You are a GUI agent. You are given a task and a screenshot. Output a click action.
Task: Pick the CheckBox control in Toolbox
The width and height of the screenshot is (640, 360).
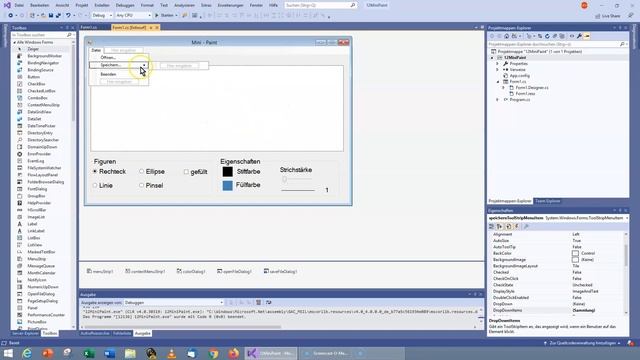pyautogui.click(x=36, y=84)
